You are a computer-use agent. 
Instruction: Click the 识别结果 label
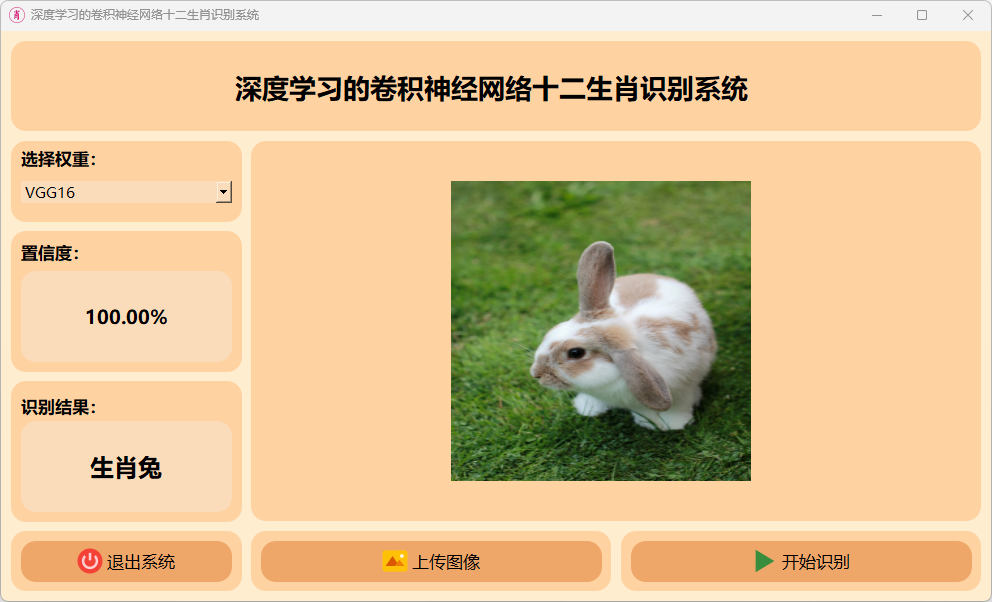[x=59, y=407]
